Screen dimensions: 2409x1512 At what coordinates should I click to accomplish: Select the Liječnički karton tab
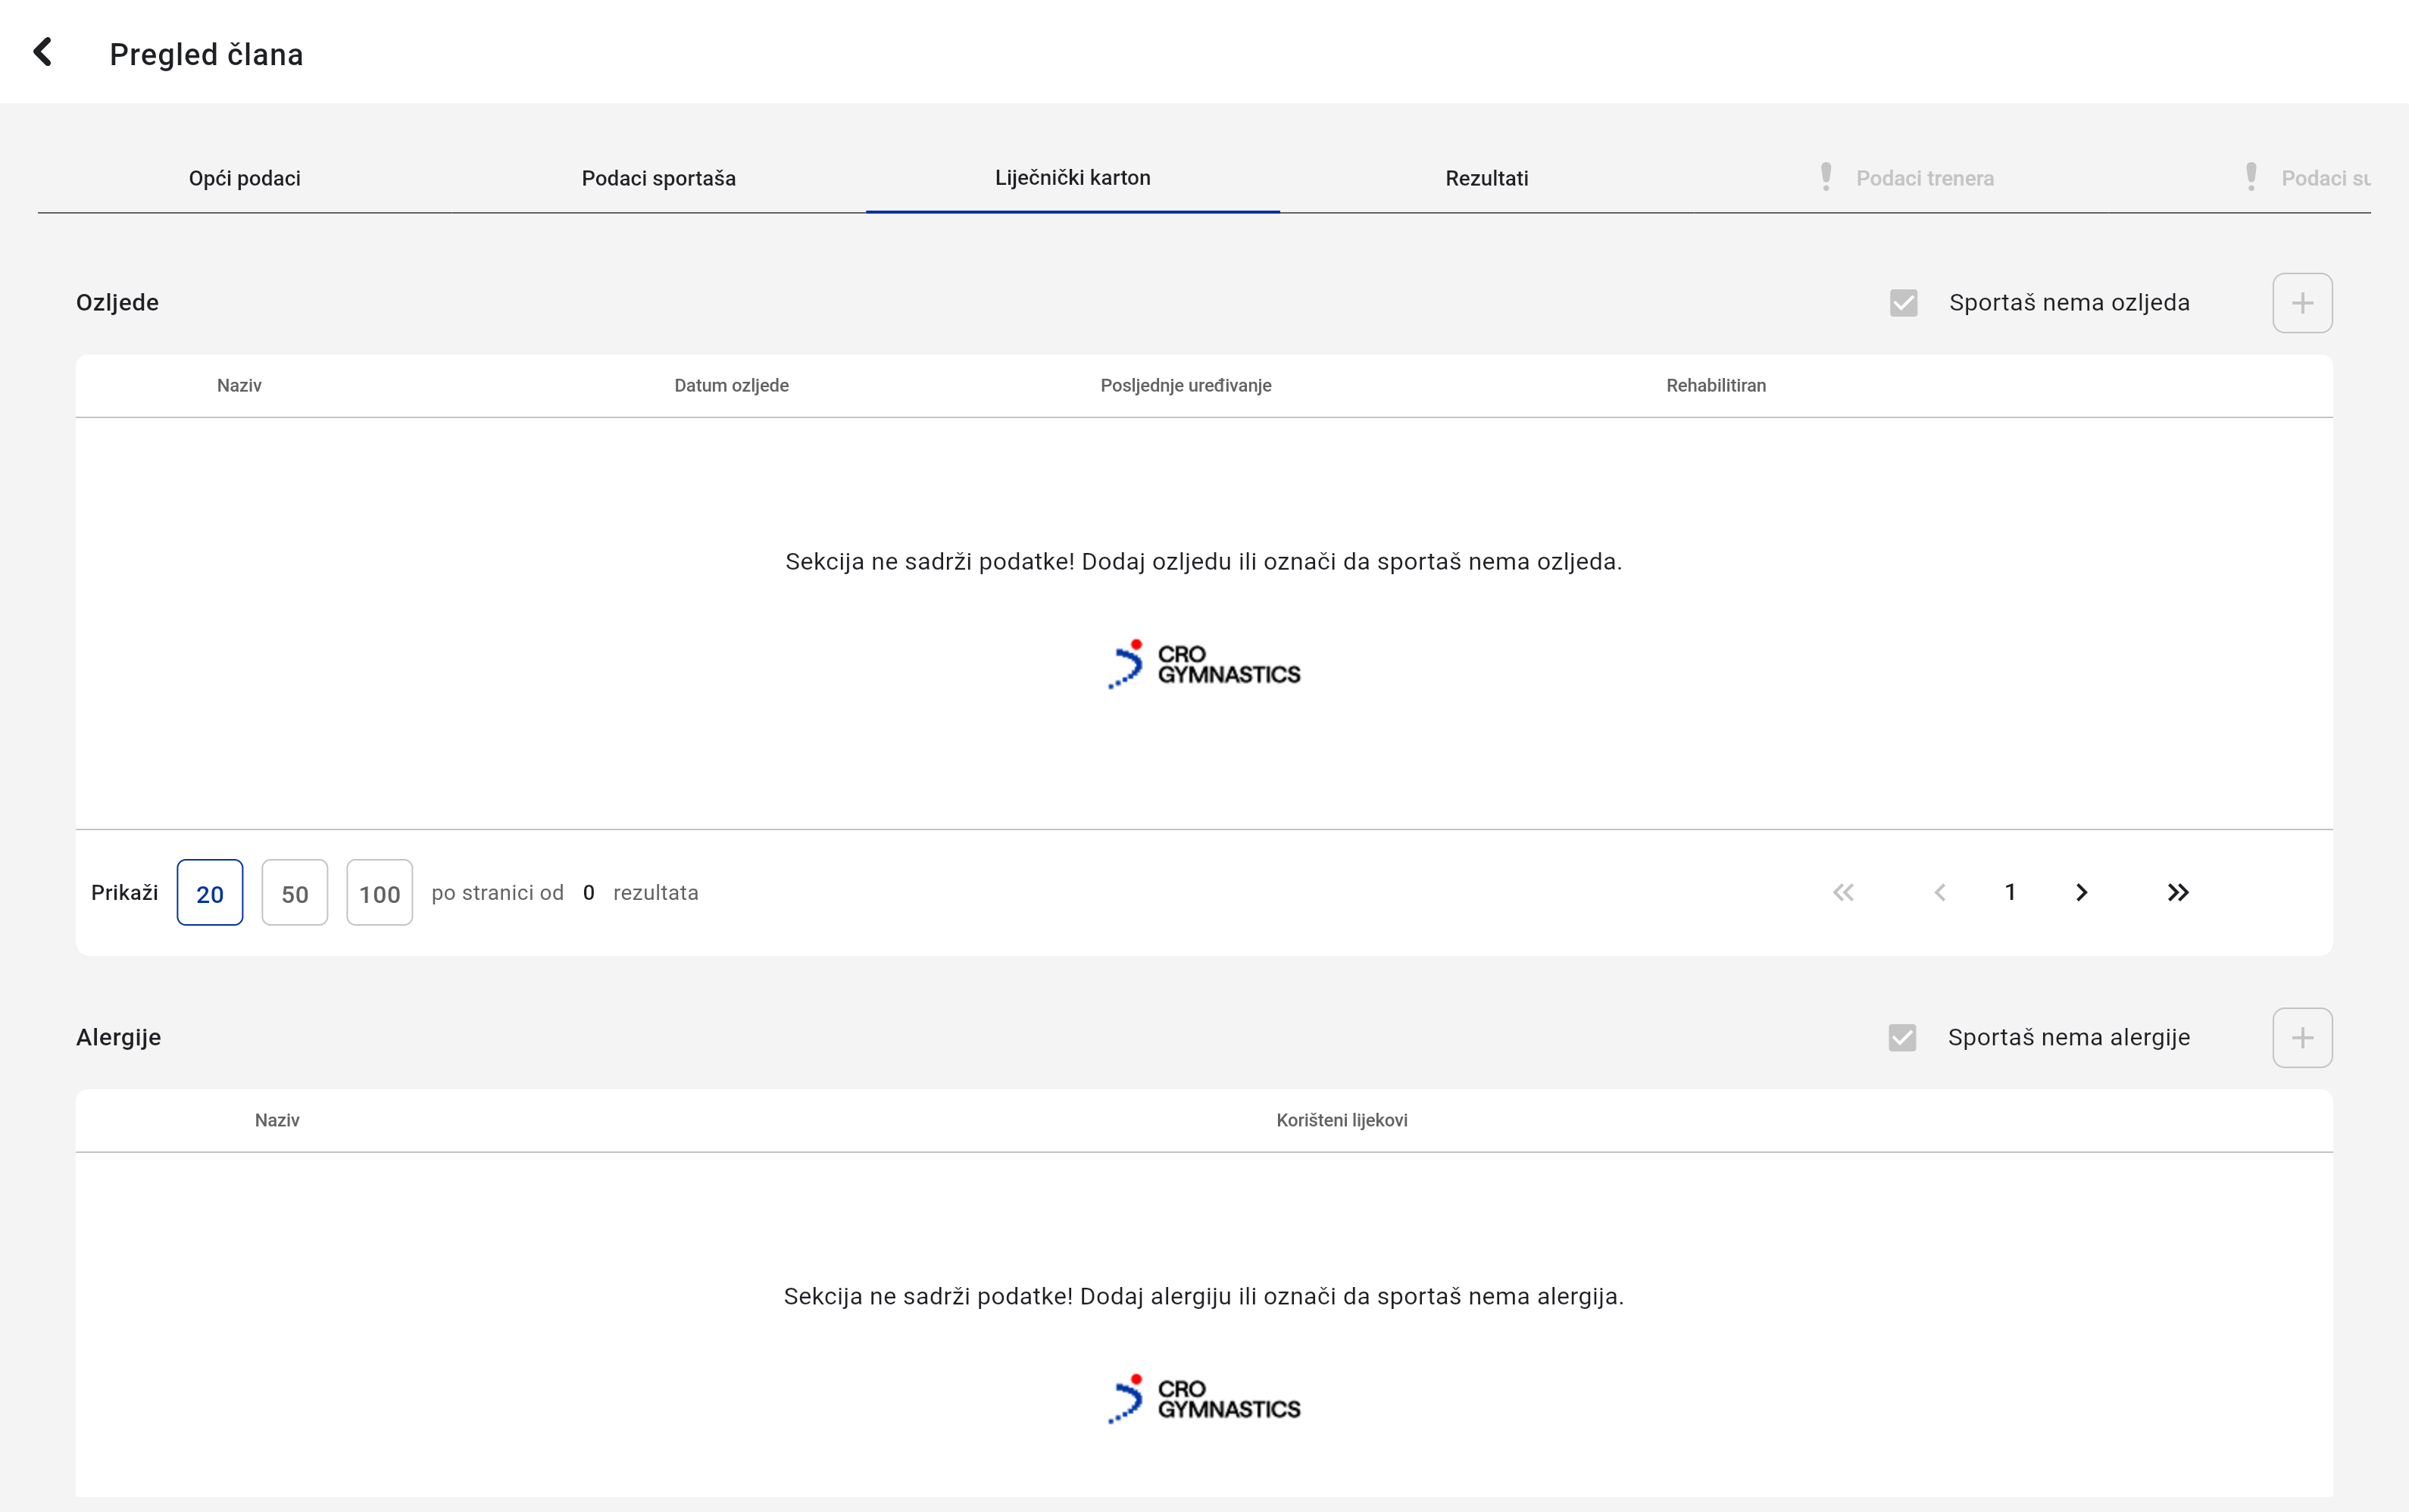1072,178
